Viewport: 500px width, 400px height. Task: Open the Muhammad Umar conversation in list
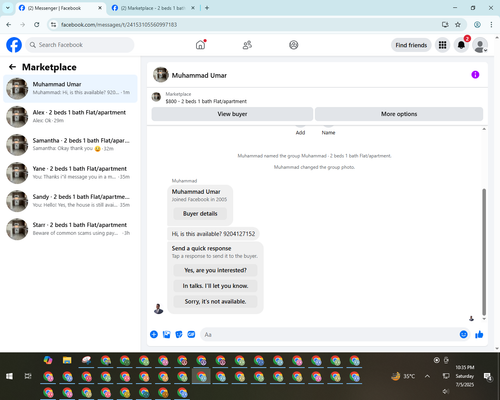pyautogui.click(x=70, y=89)
